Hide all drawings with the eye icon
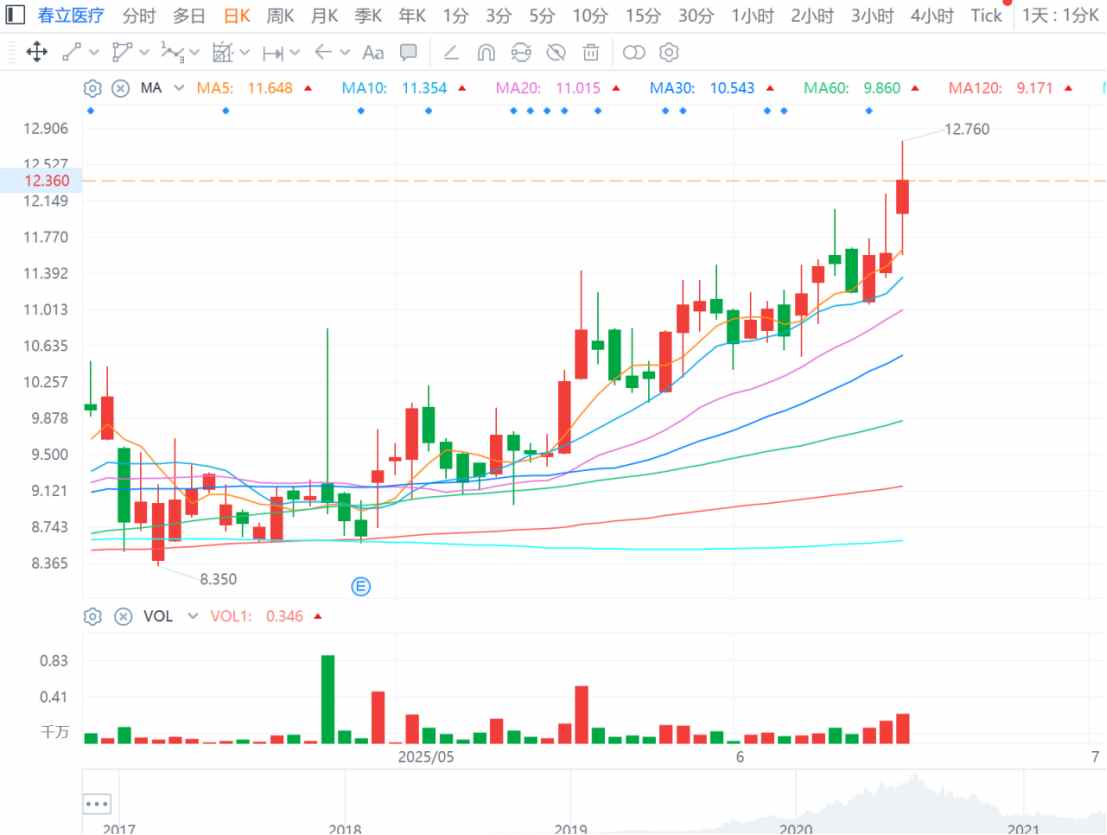The image size is (1107, 835). click(x=556, y=52)
